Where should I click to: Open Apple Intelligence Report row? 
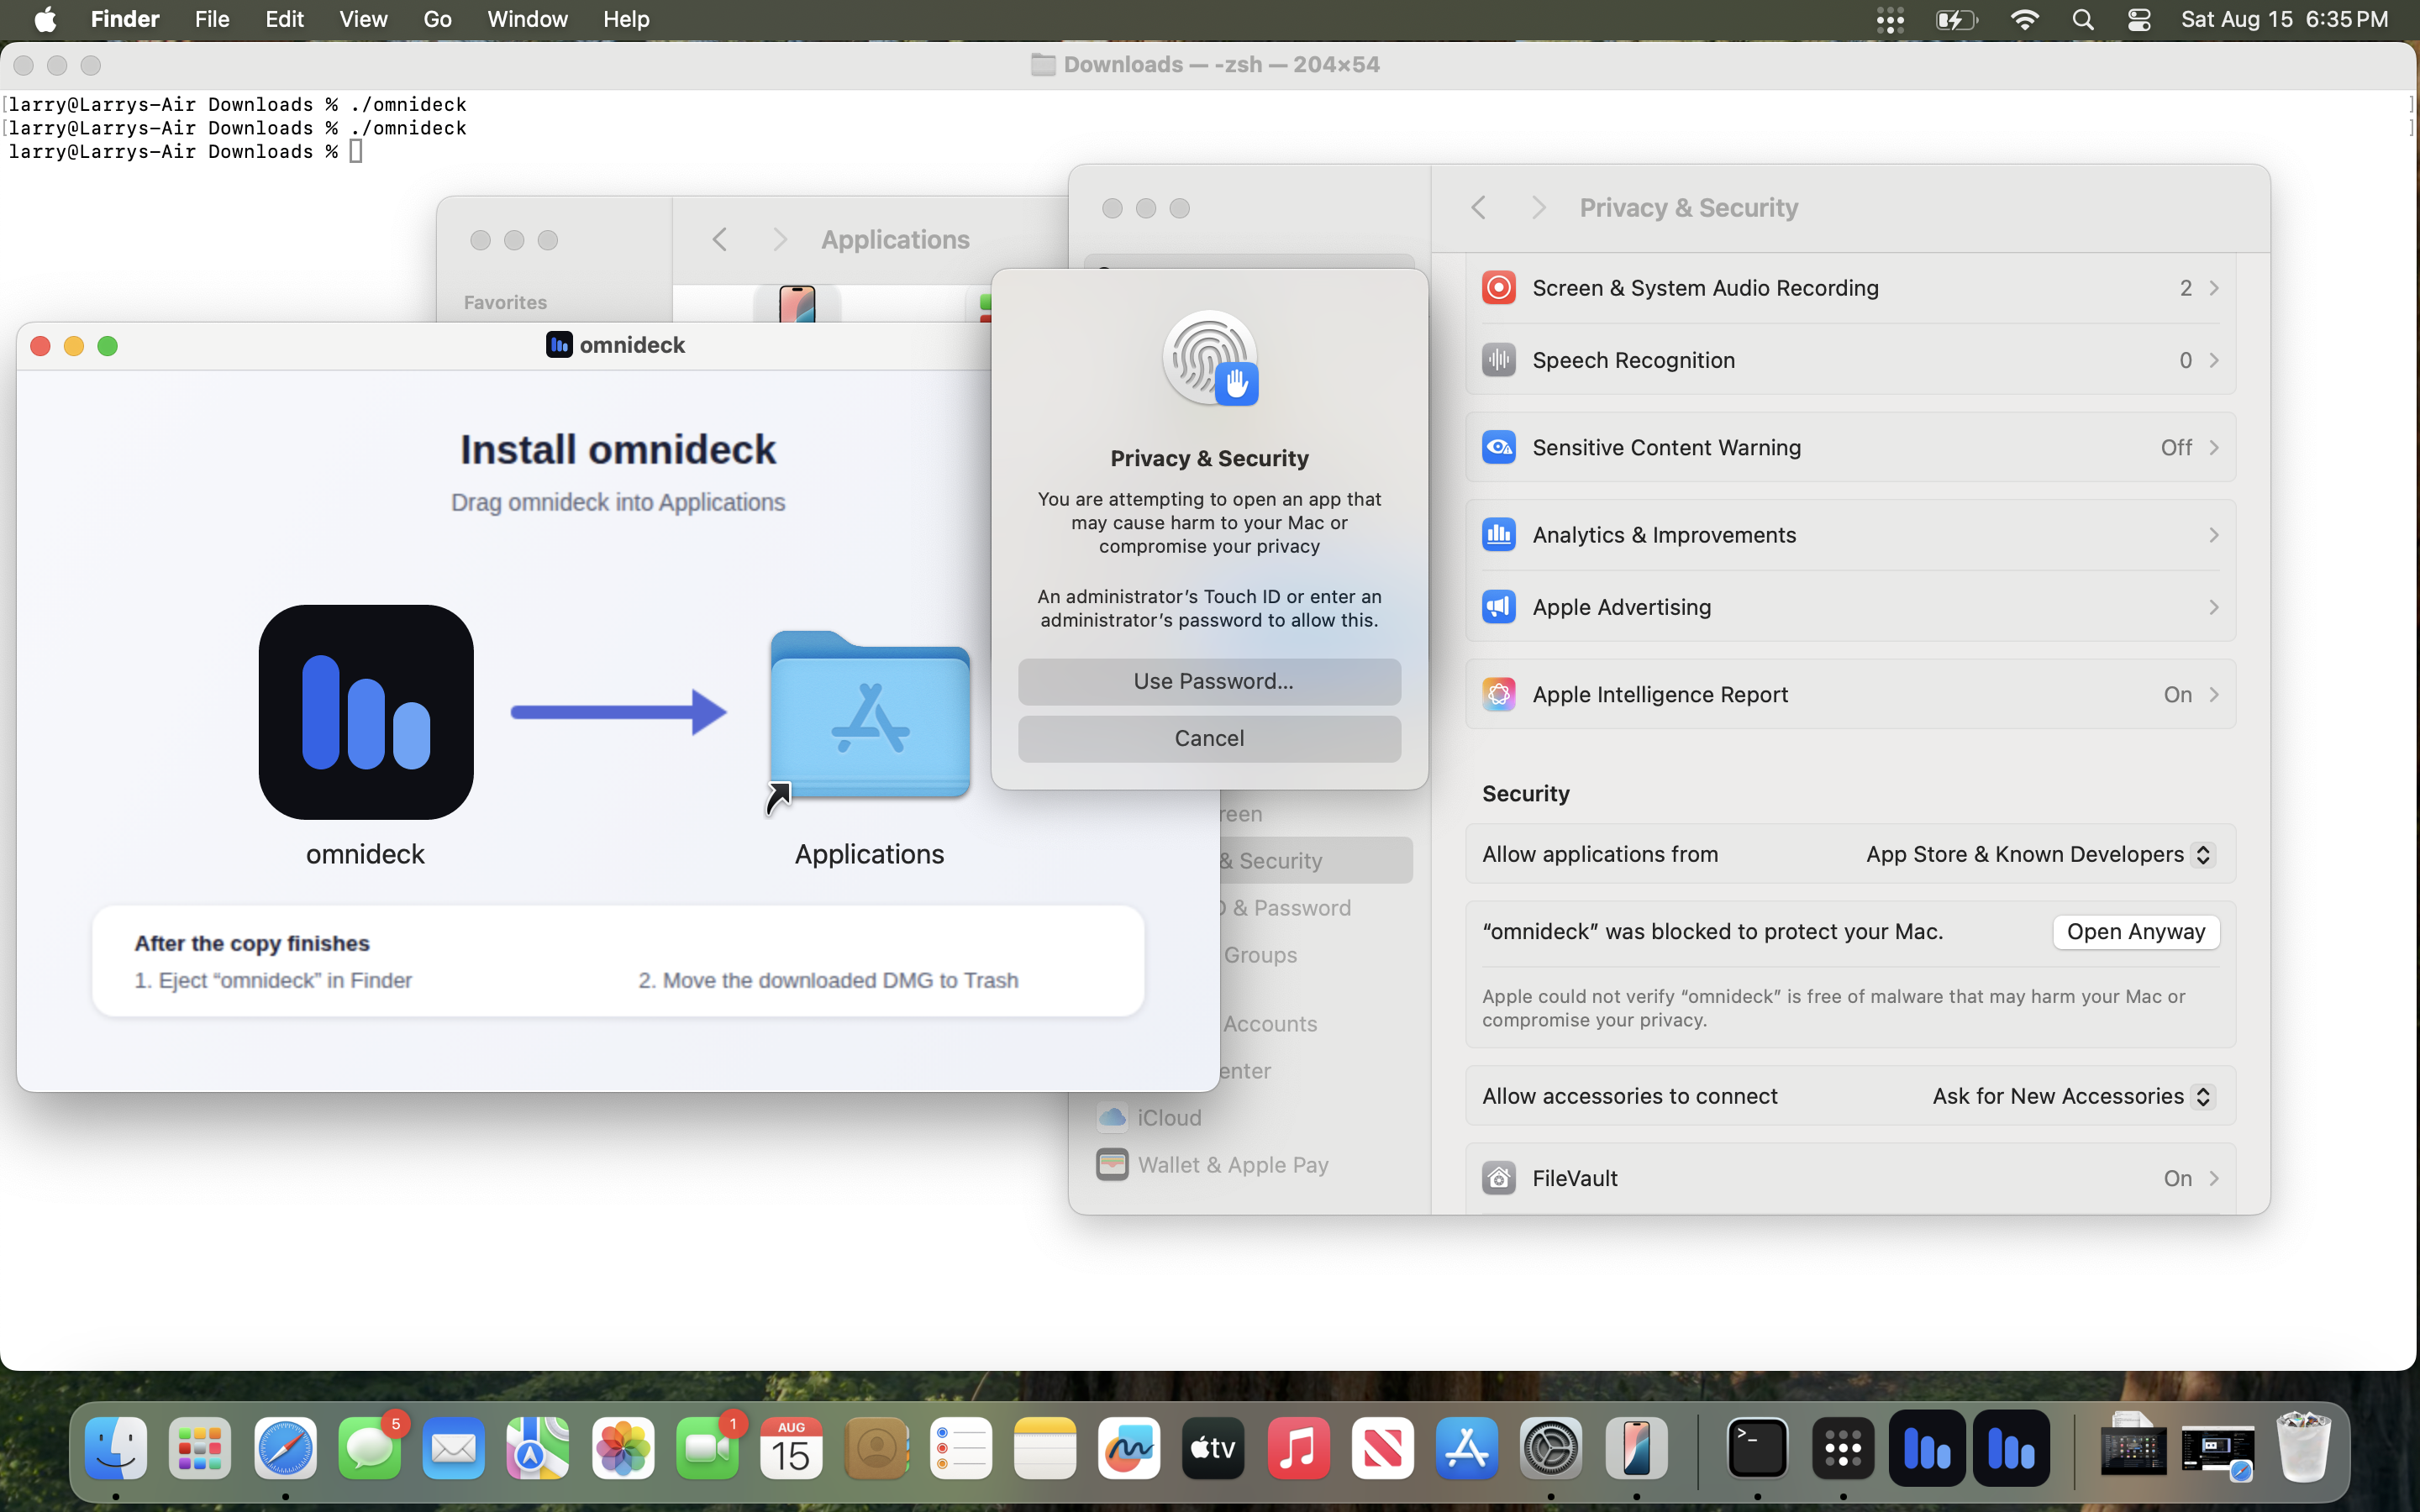point(1850,694)
